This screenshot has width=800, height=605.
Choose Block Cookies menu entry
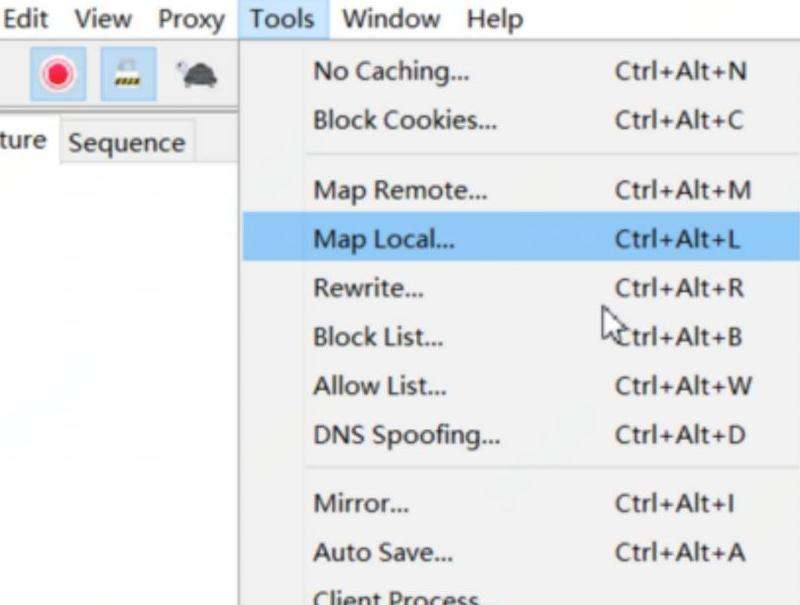[404, 120]
